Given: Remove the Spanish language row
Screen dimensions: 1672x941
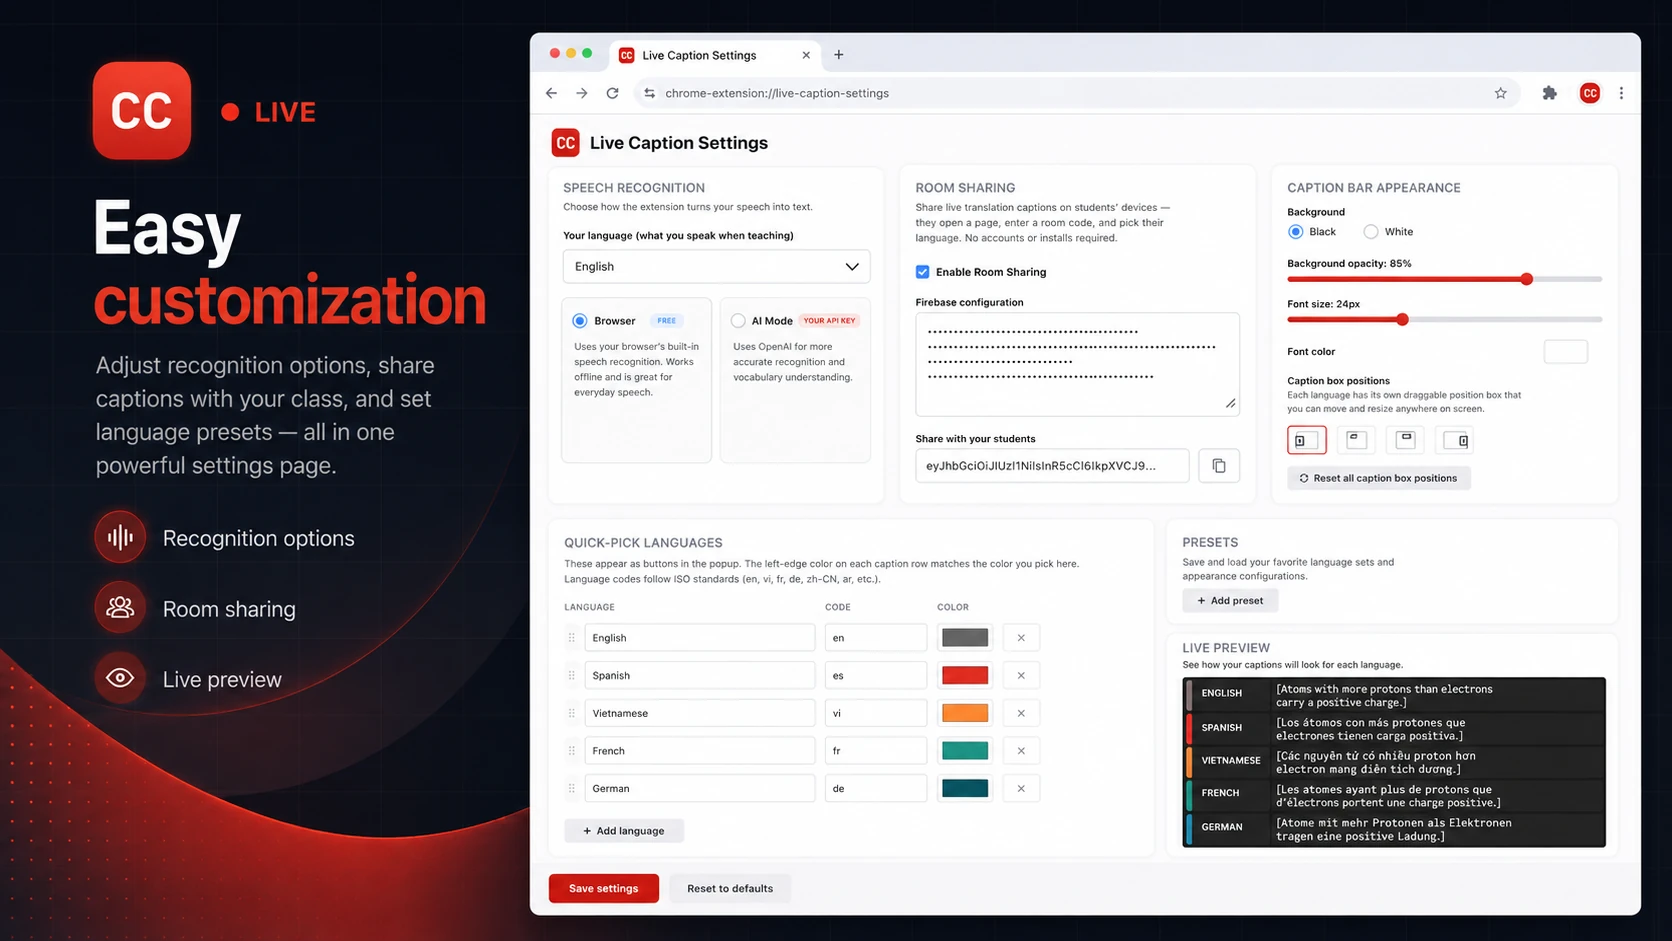Looking at the screenshot, I should tap(1021, 675).
